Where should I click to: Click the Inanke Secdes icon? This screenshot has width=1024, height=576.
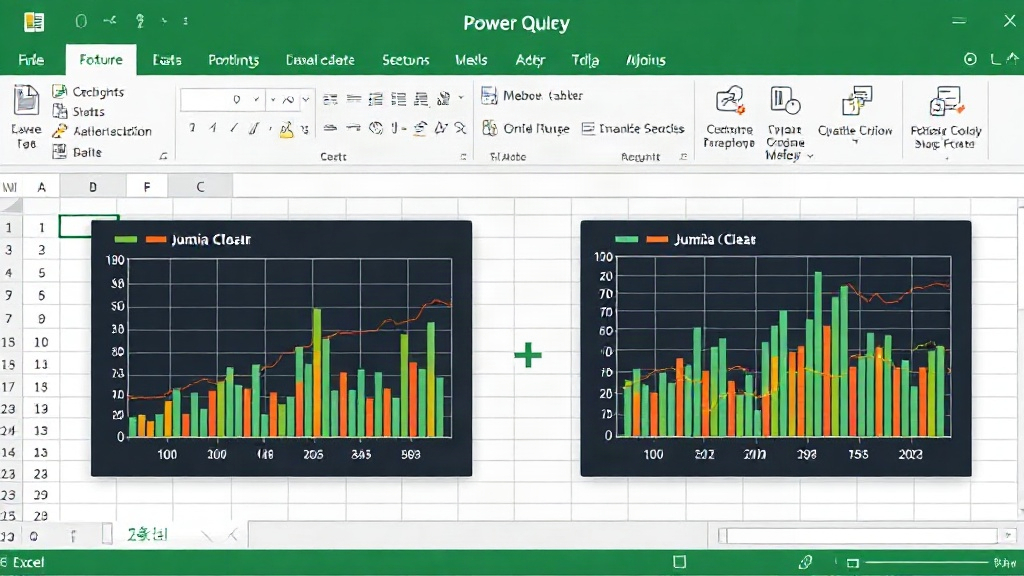pyautogui.click(x=588, y=129)
